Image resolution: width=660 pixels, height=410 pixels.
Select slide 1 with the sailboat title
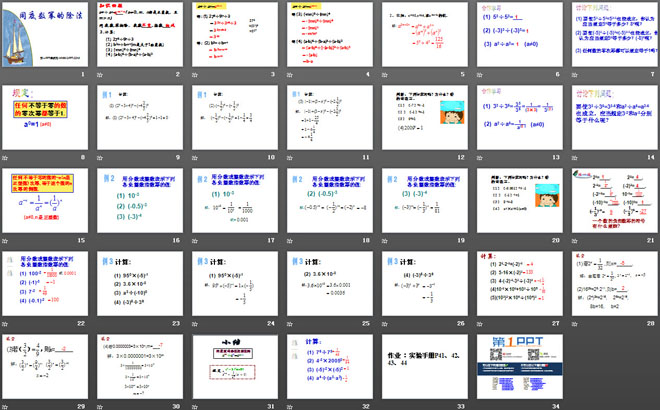click(x=47, y=37)
